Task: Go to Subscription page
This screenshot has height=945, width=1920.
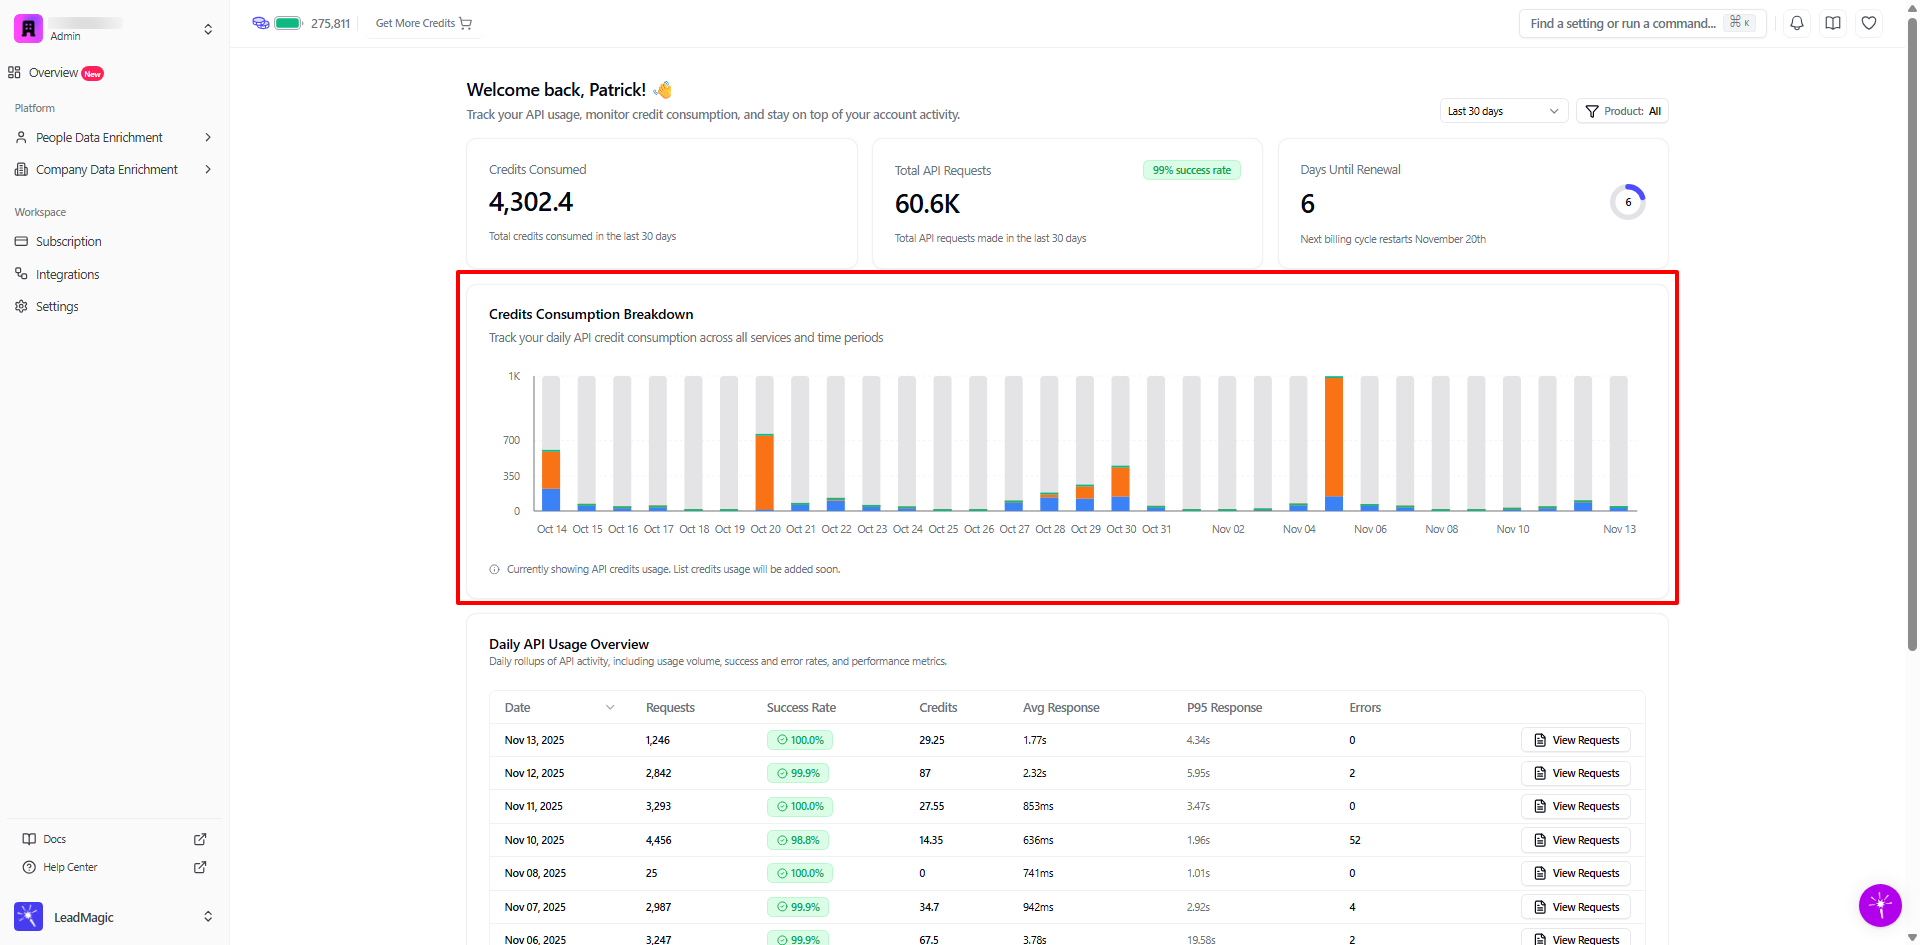Action: [68, 242]
